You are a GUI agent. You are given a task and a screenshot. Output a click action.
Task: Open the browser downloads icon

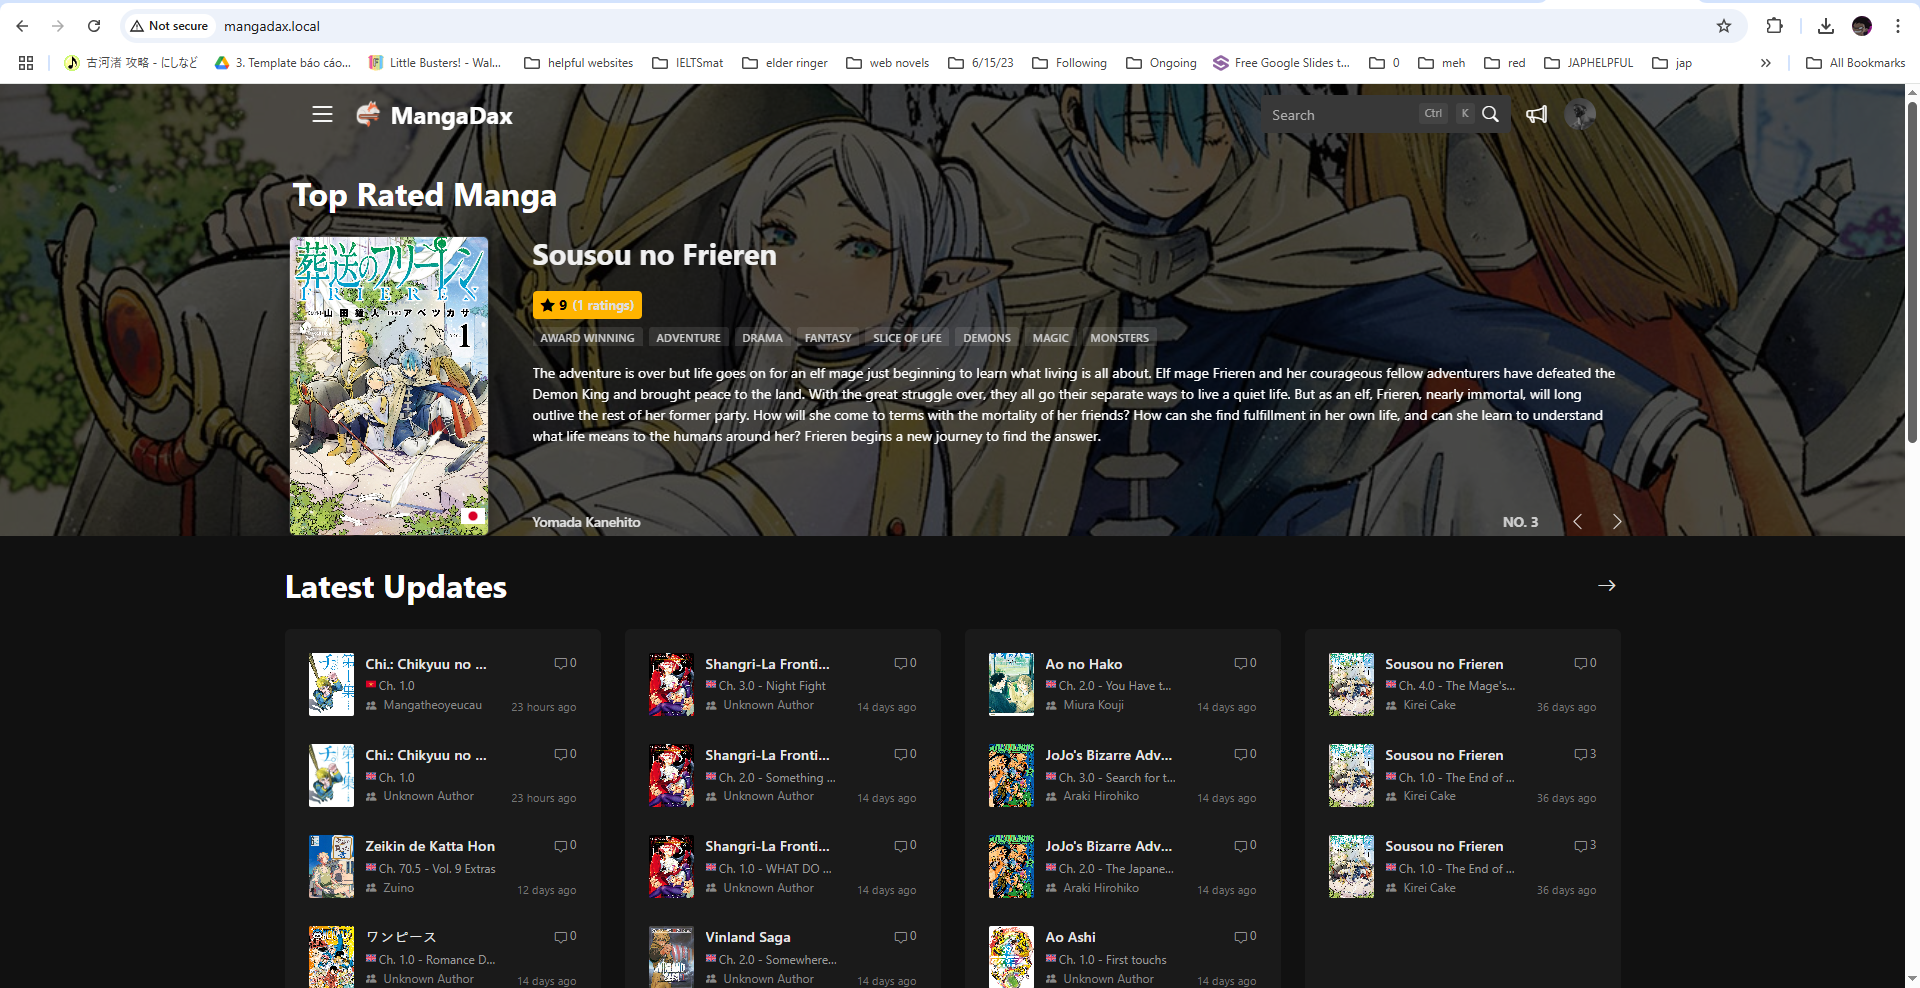click(x=1826, y=26)
